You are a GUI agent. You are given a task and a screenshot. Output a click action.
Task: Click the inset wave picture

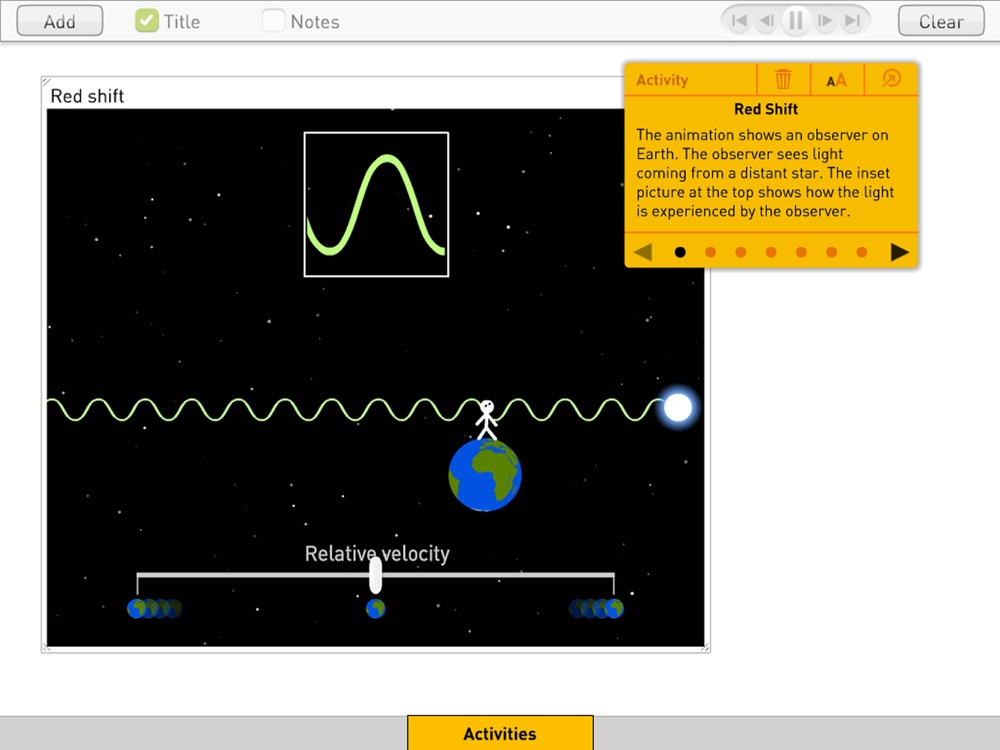point(376,205)
